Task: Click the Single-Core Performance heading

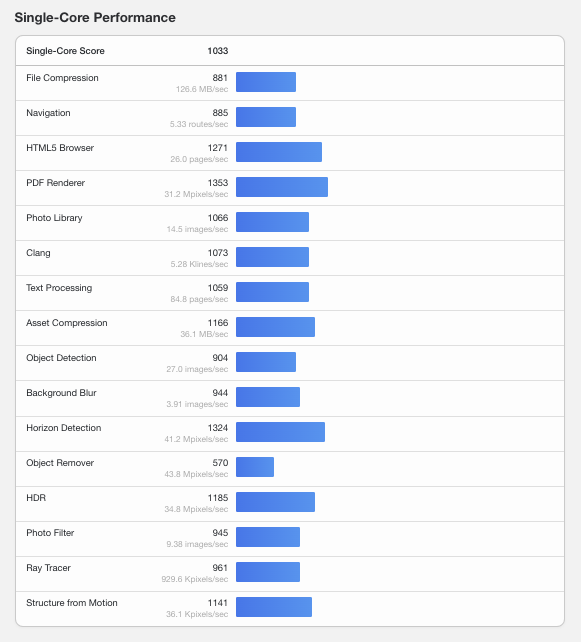Action: [95, 18]
